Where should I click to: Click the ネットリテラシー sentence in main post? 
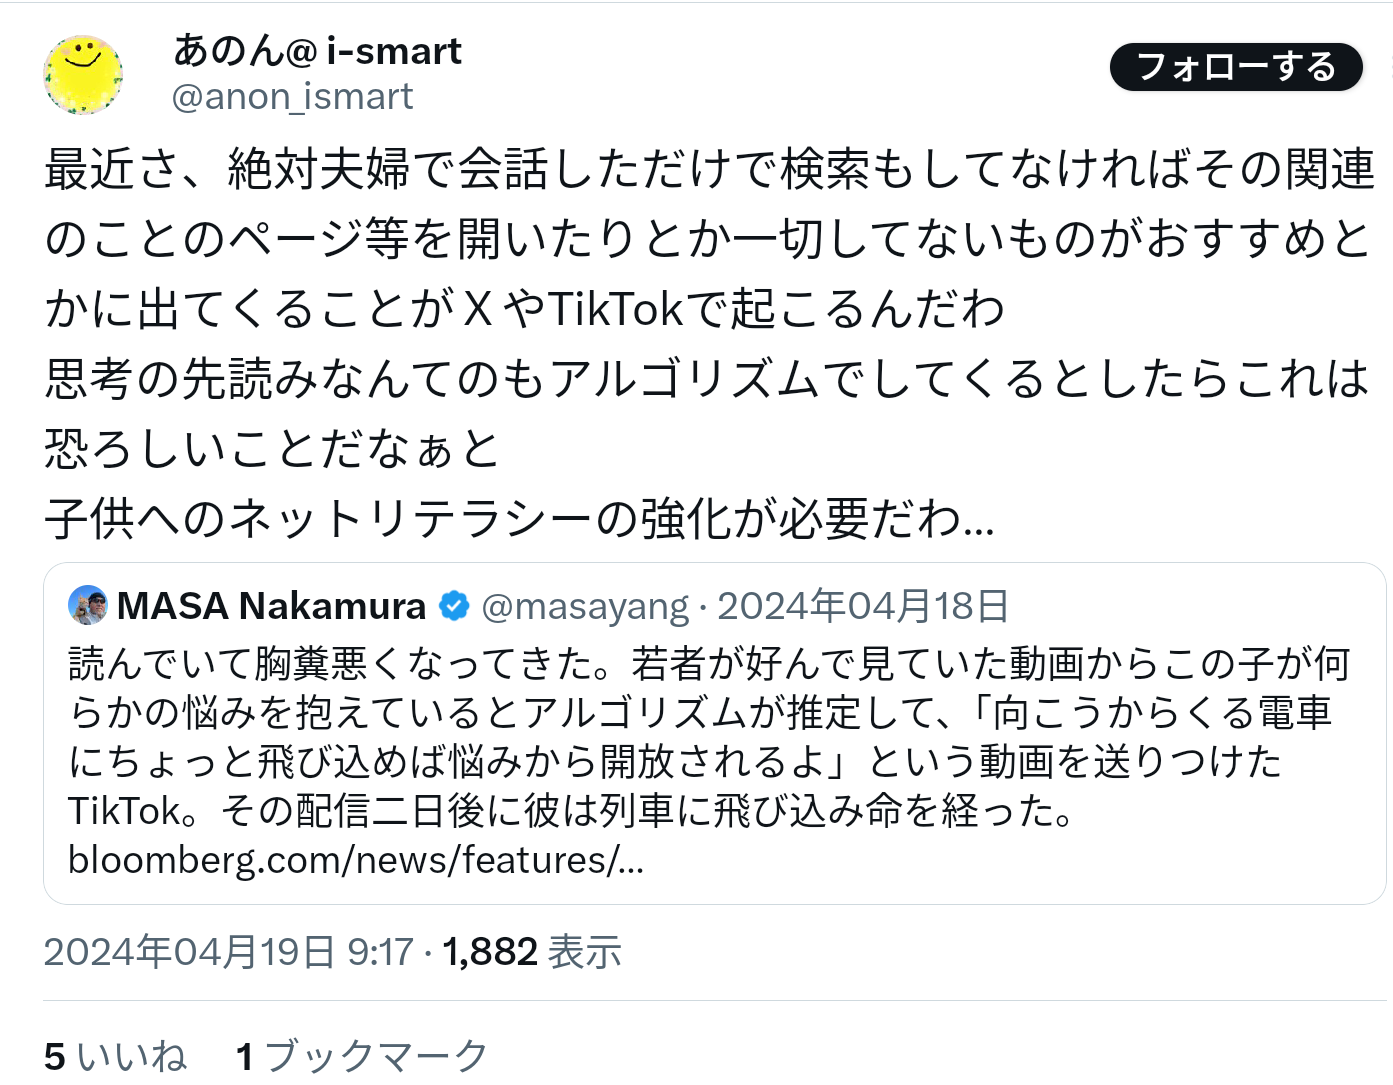point(519,519)
